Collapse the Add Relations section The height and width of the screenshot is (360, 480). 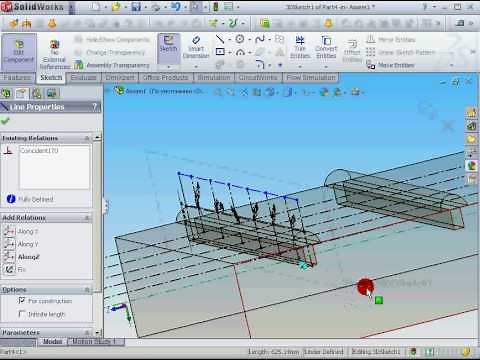click(x=87, y=218)
